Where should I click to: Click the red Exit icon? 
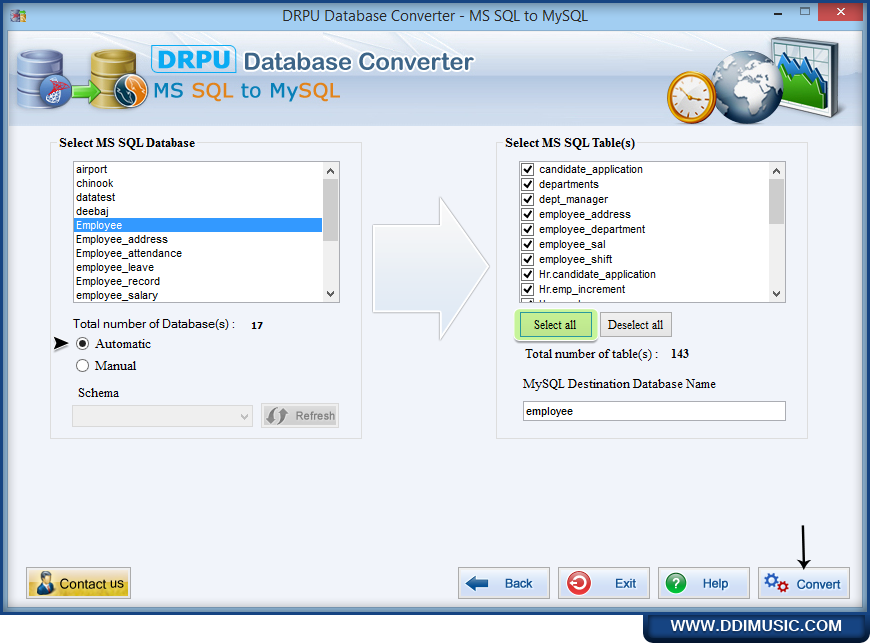point(579,583)
